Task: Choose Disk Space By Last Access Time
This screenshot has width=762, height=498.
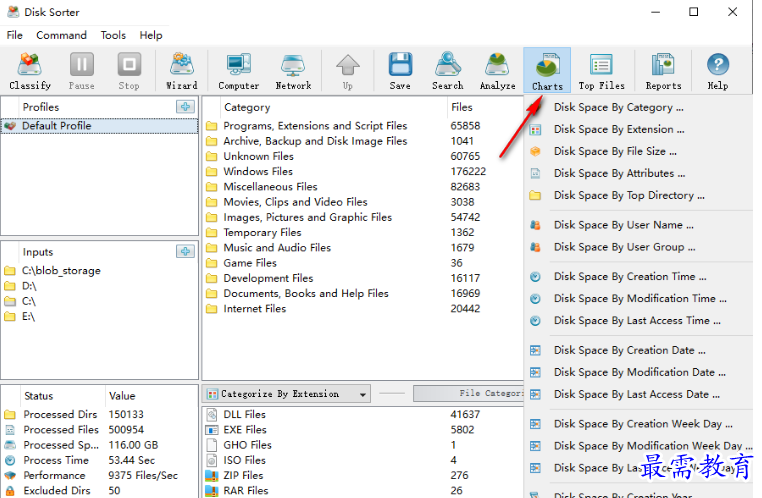Action: (639, 321)
